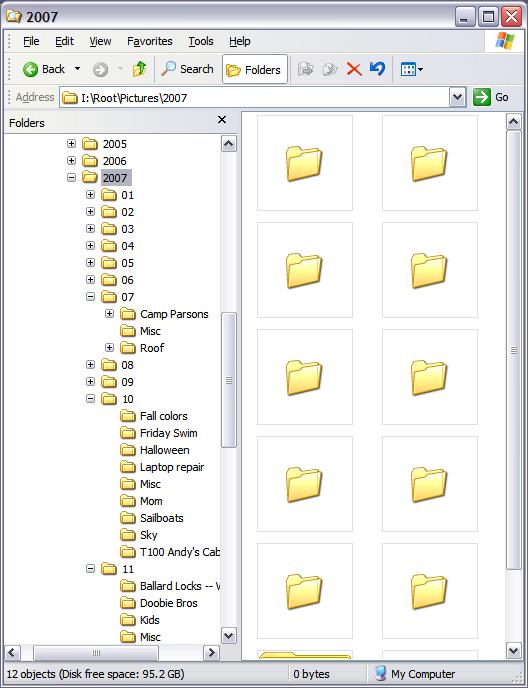Open the File menu
The height and width of the screenshot is (688, 528).
pyautogui.click(x=31, y=41)
